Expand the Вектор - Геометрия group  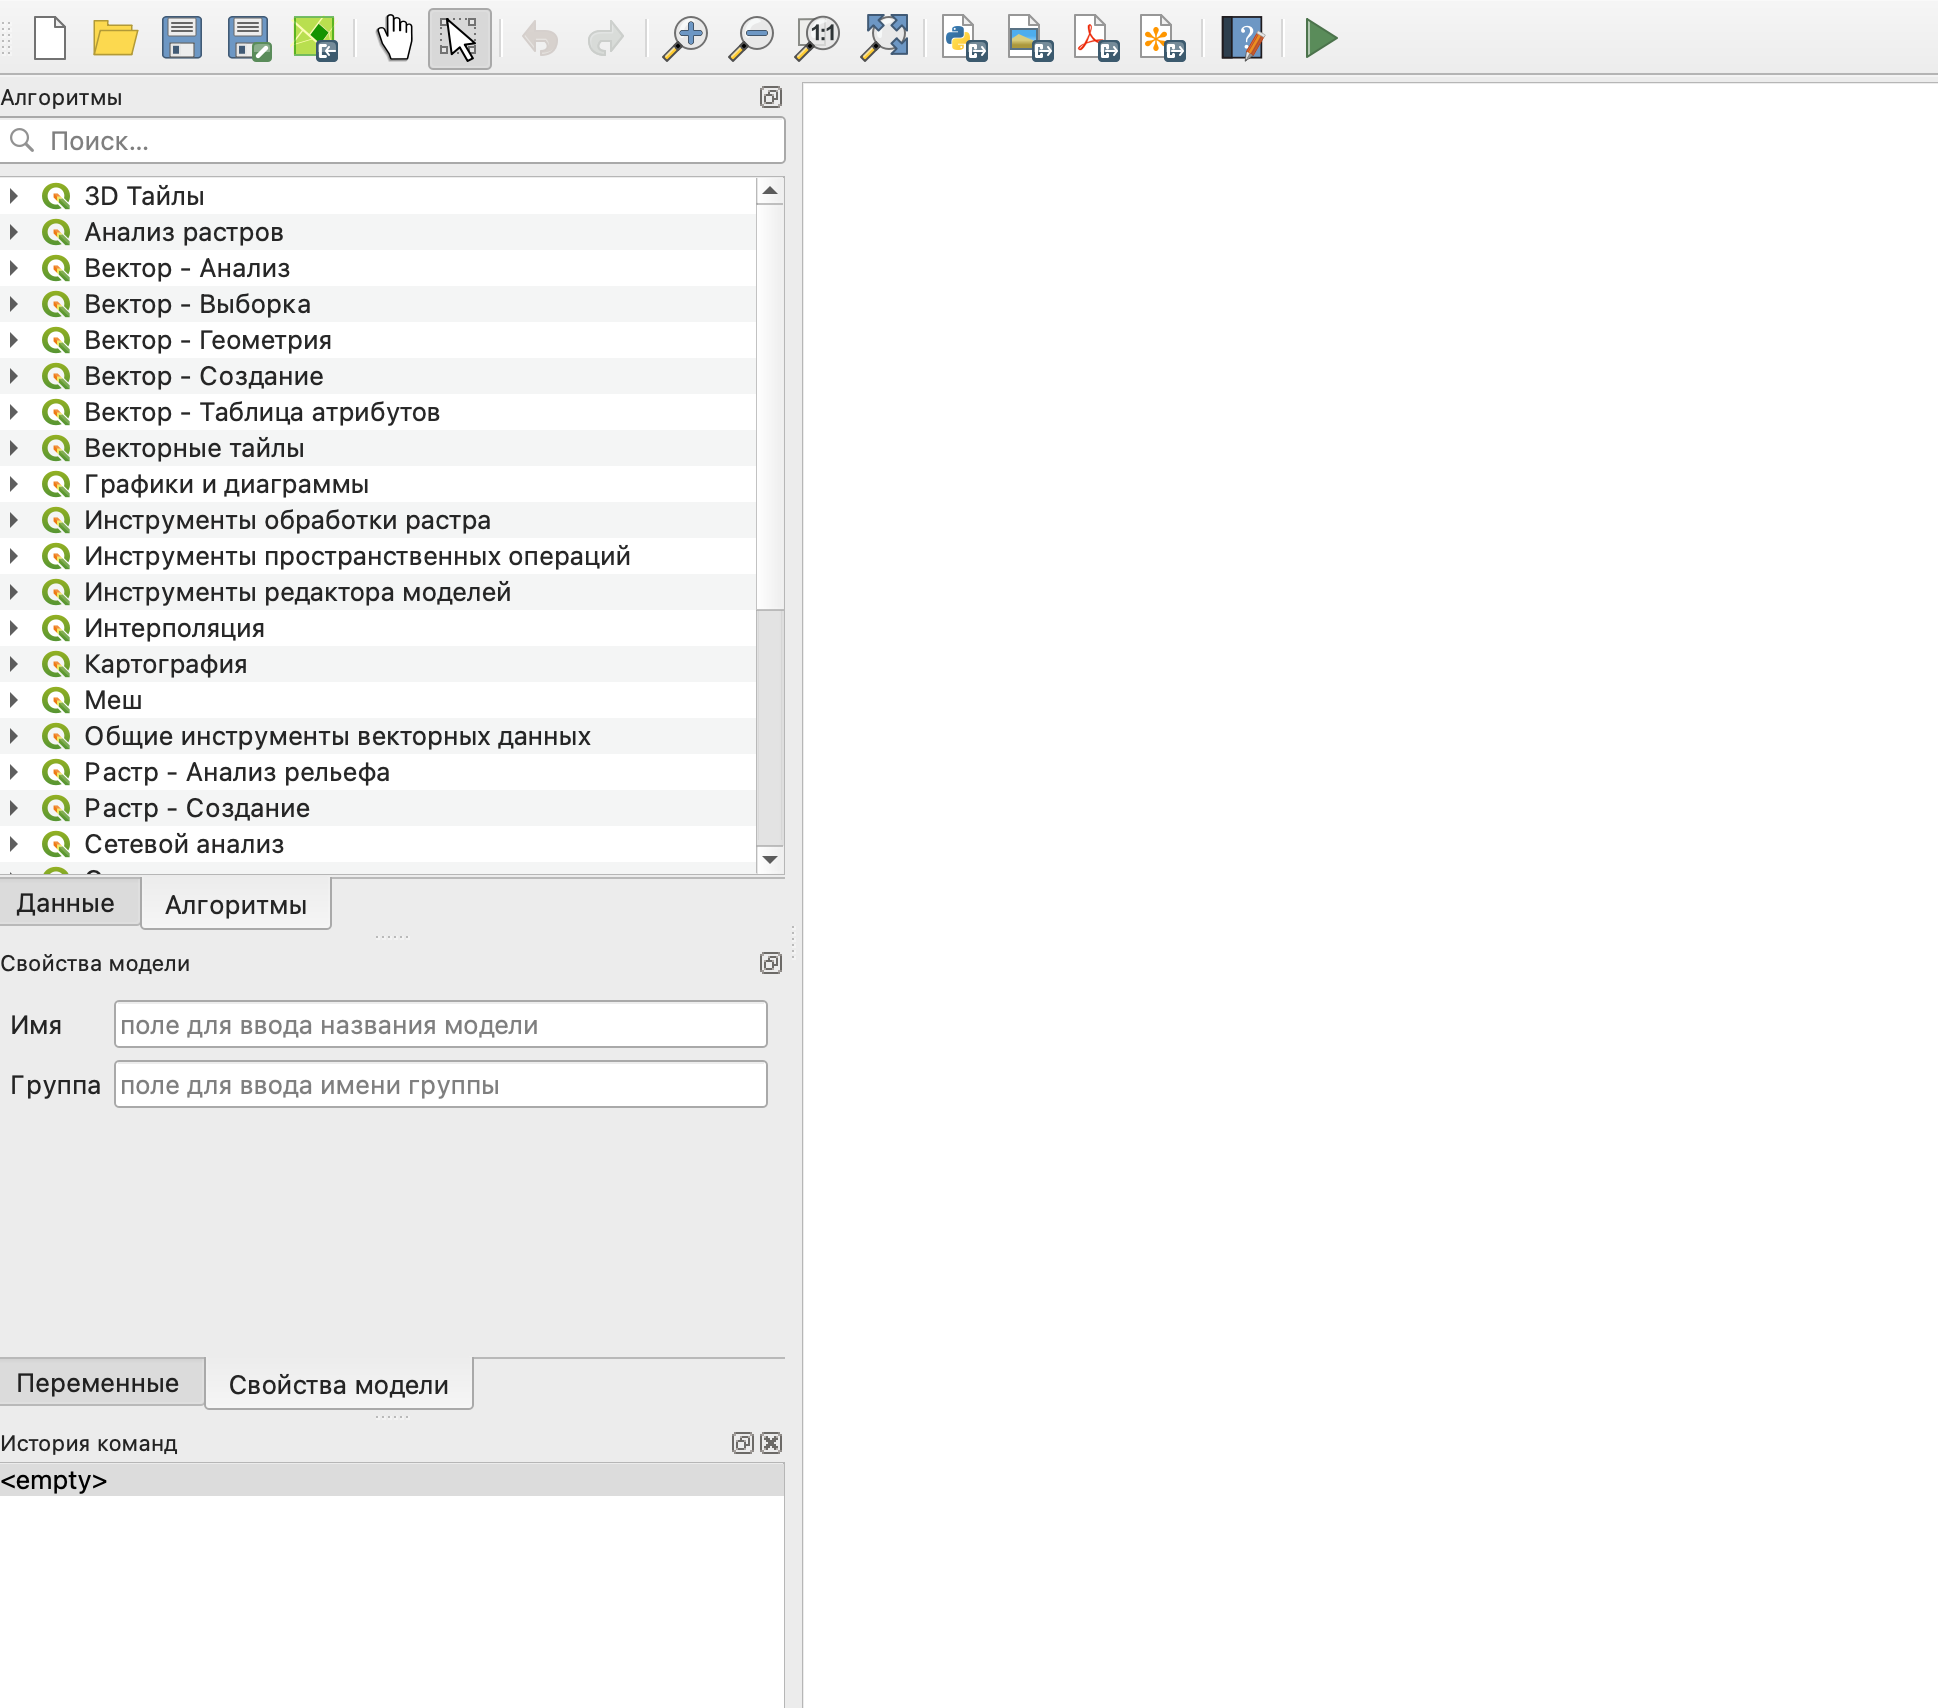[14, 340]
